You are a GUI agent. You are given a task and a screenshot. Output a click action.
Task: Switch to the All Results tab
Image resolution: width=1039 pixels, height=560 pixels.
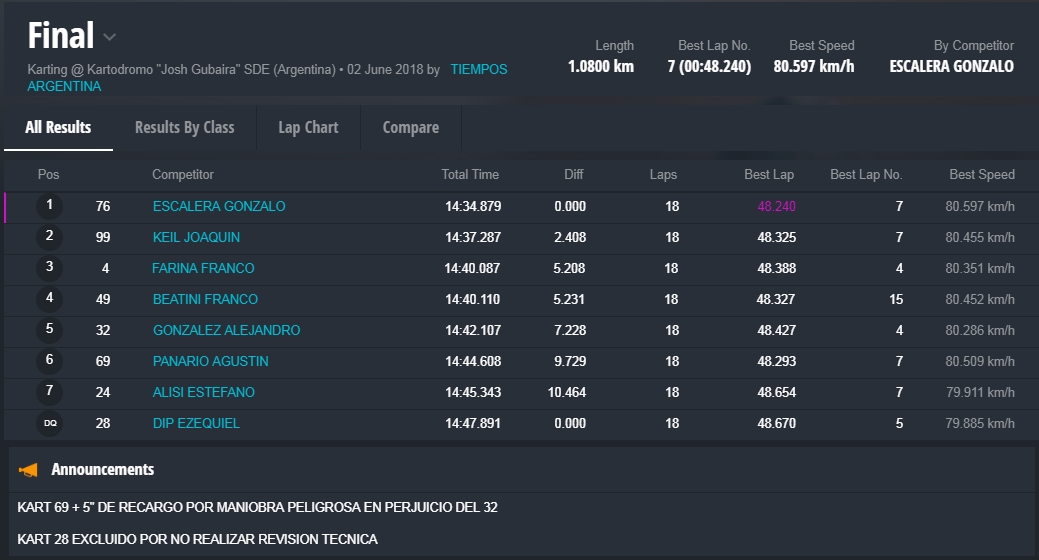point(58,127)
